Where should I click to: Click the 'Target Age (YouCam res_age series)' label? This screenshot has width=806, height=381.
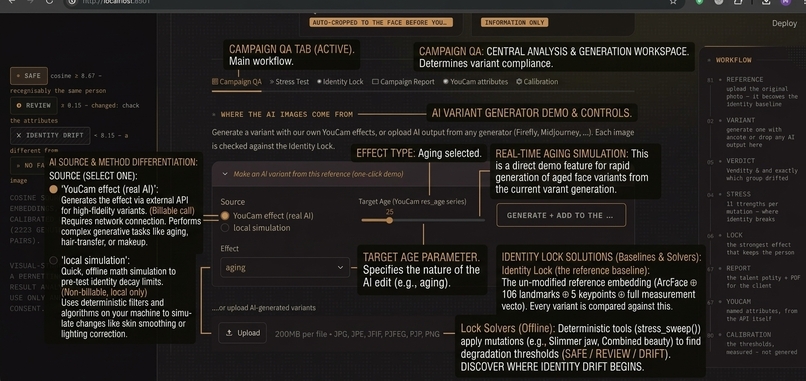tap(412, 202)
